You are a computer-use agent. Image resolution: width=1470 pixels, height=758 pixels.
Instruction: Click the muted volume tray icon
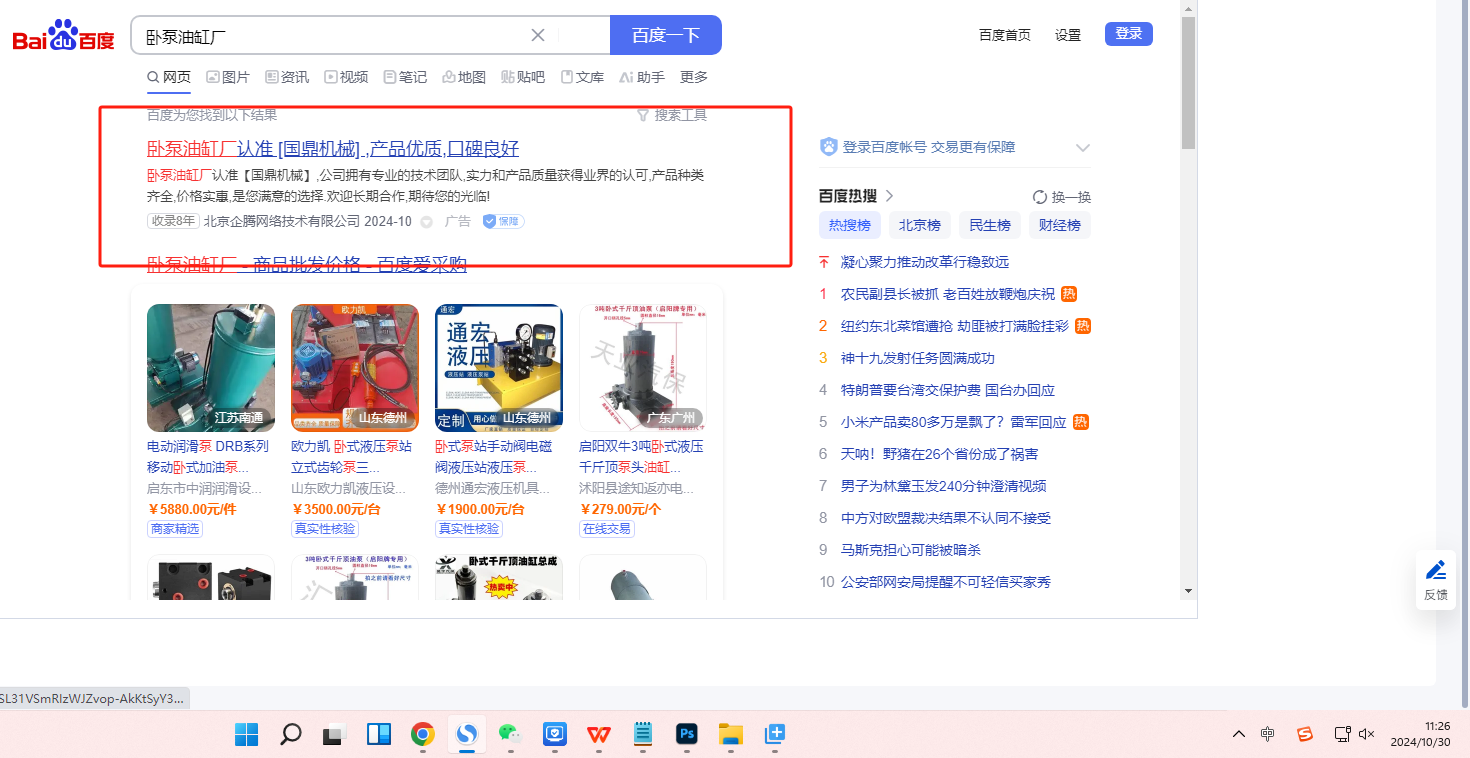(x=1367, y=734)
